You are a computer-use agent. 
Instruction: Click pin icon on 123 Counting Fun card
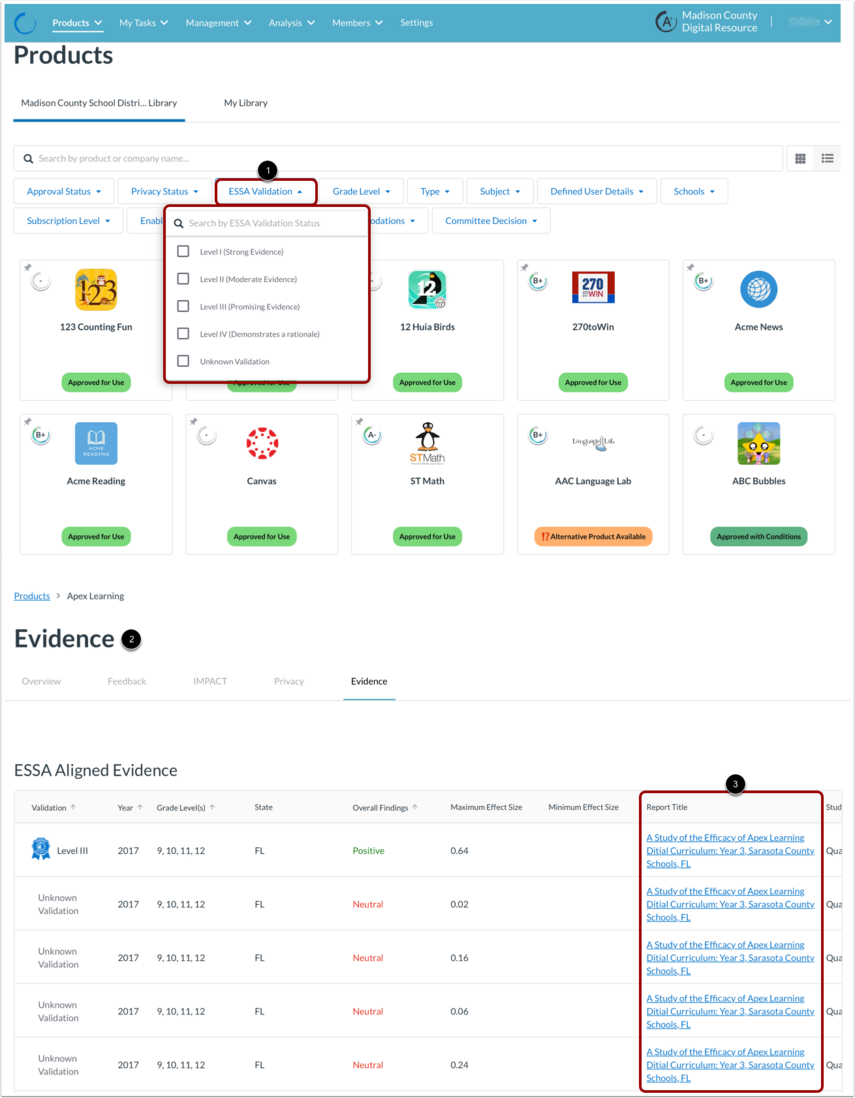pyautogui.click(x=27, y=267)
